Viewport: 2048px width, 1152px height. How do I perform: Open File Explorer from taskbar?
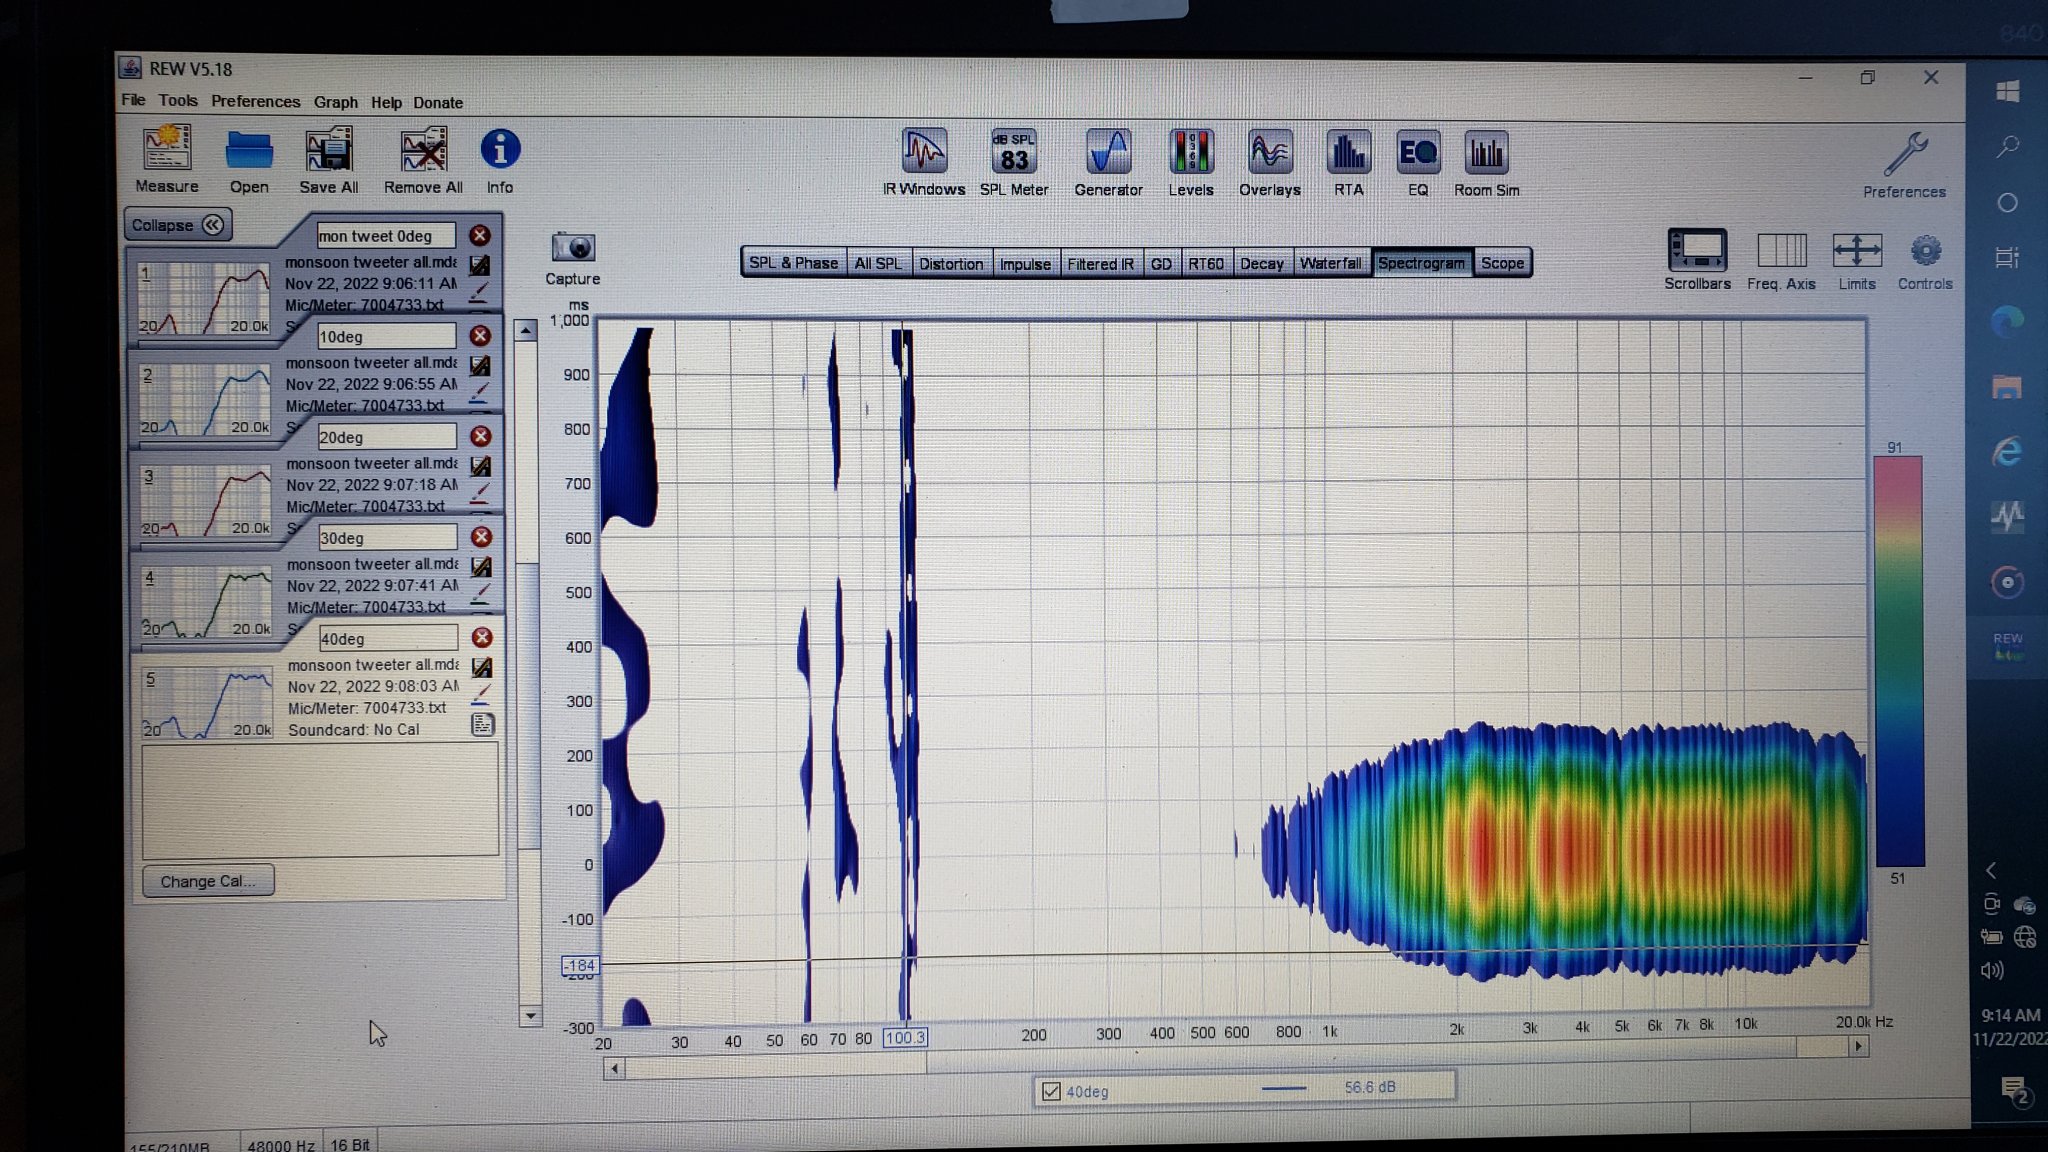(2007, 387)
